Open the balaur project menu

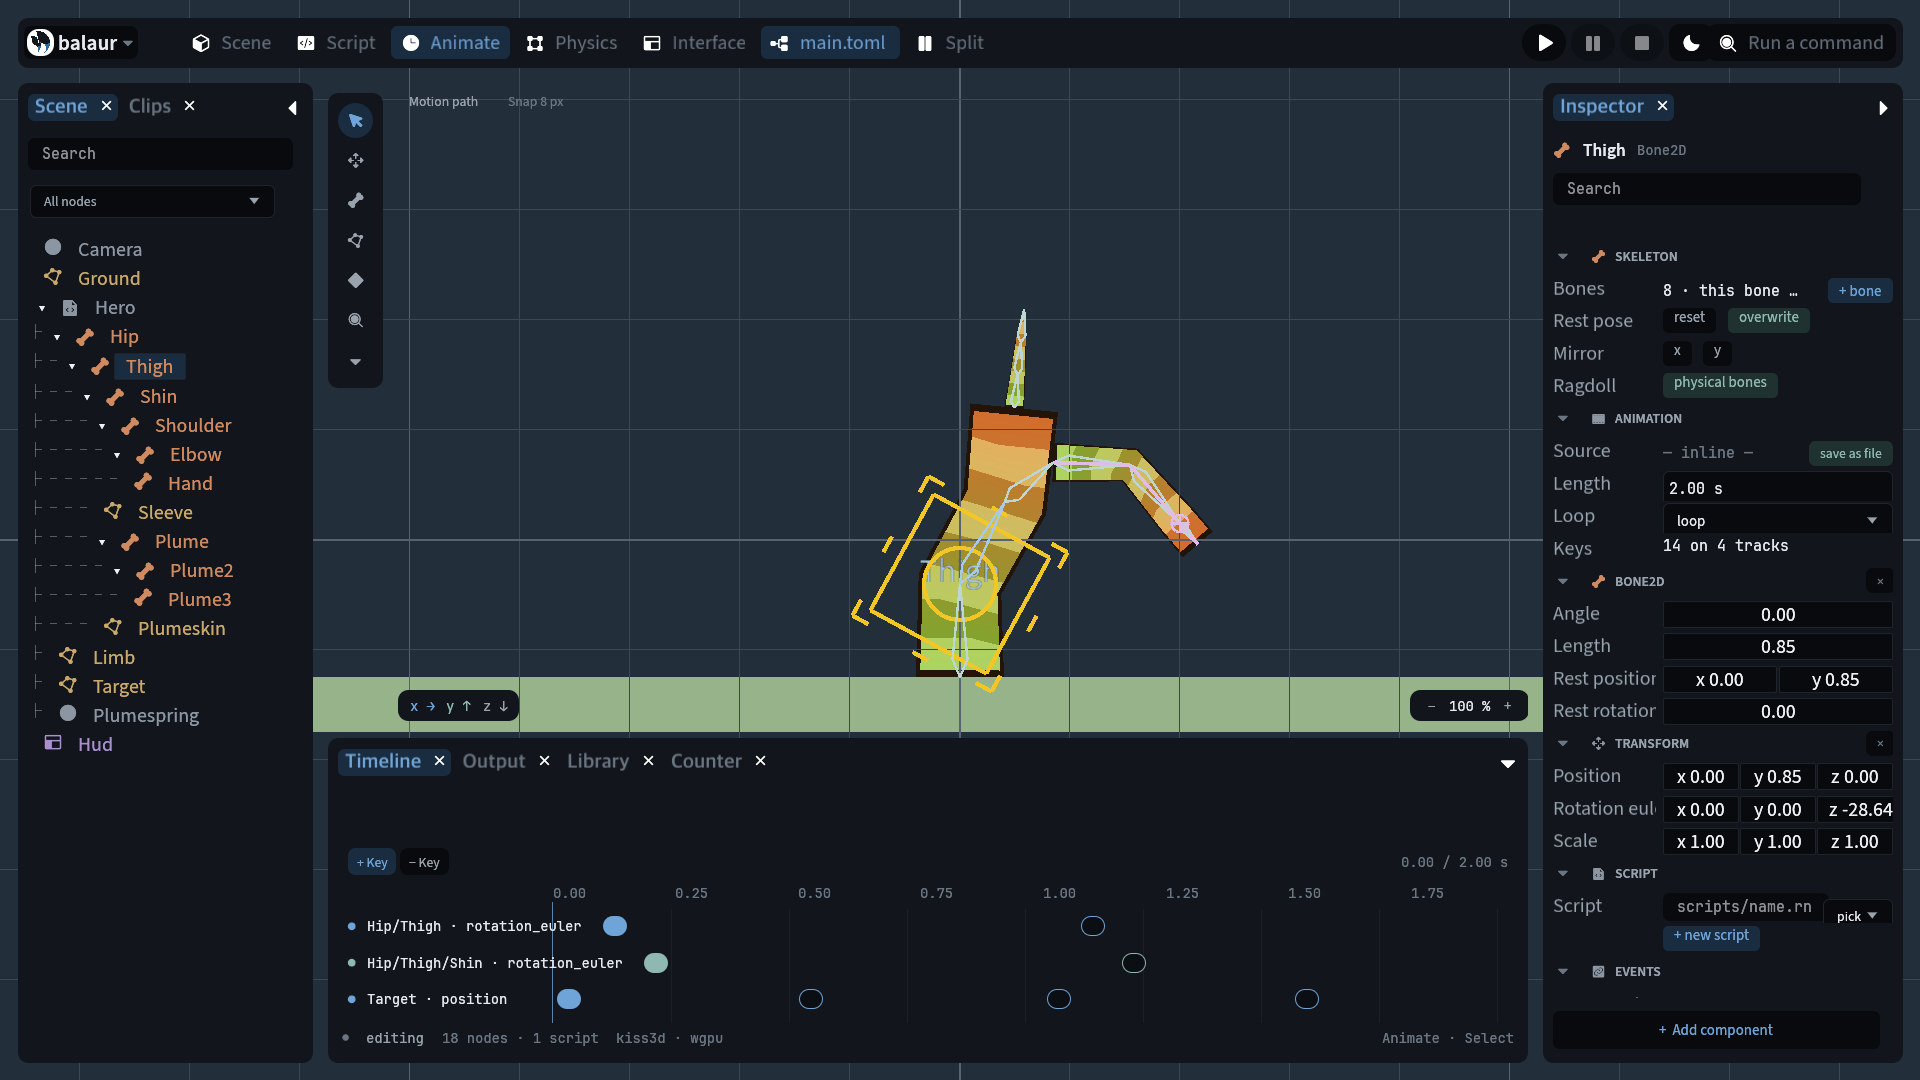(x=80, y=43)
